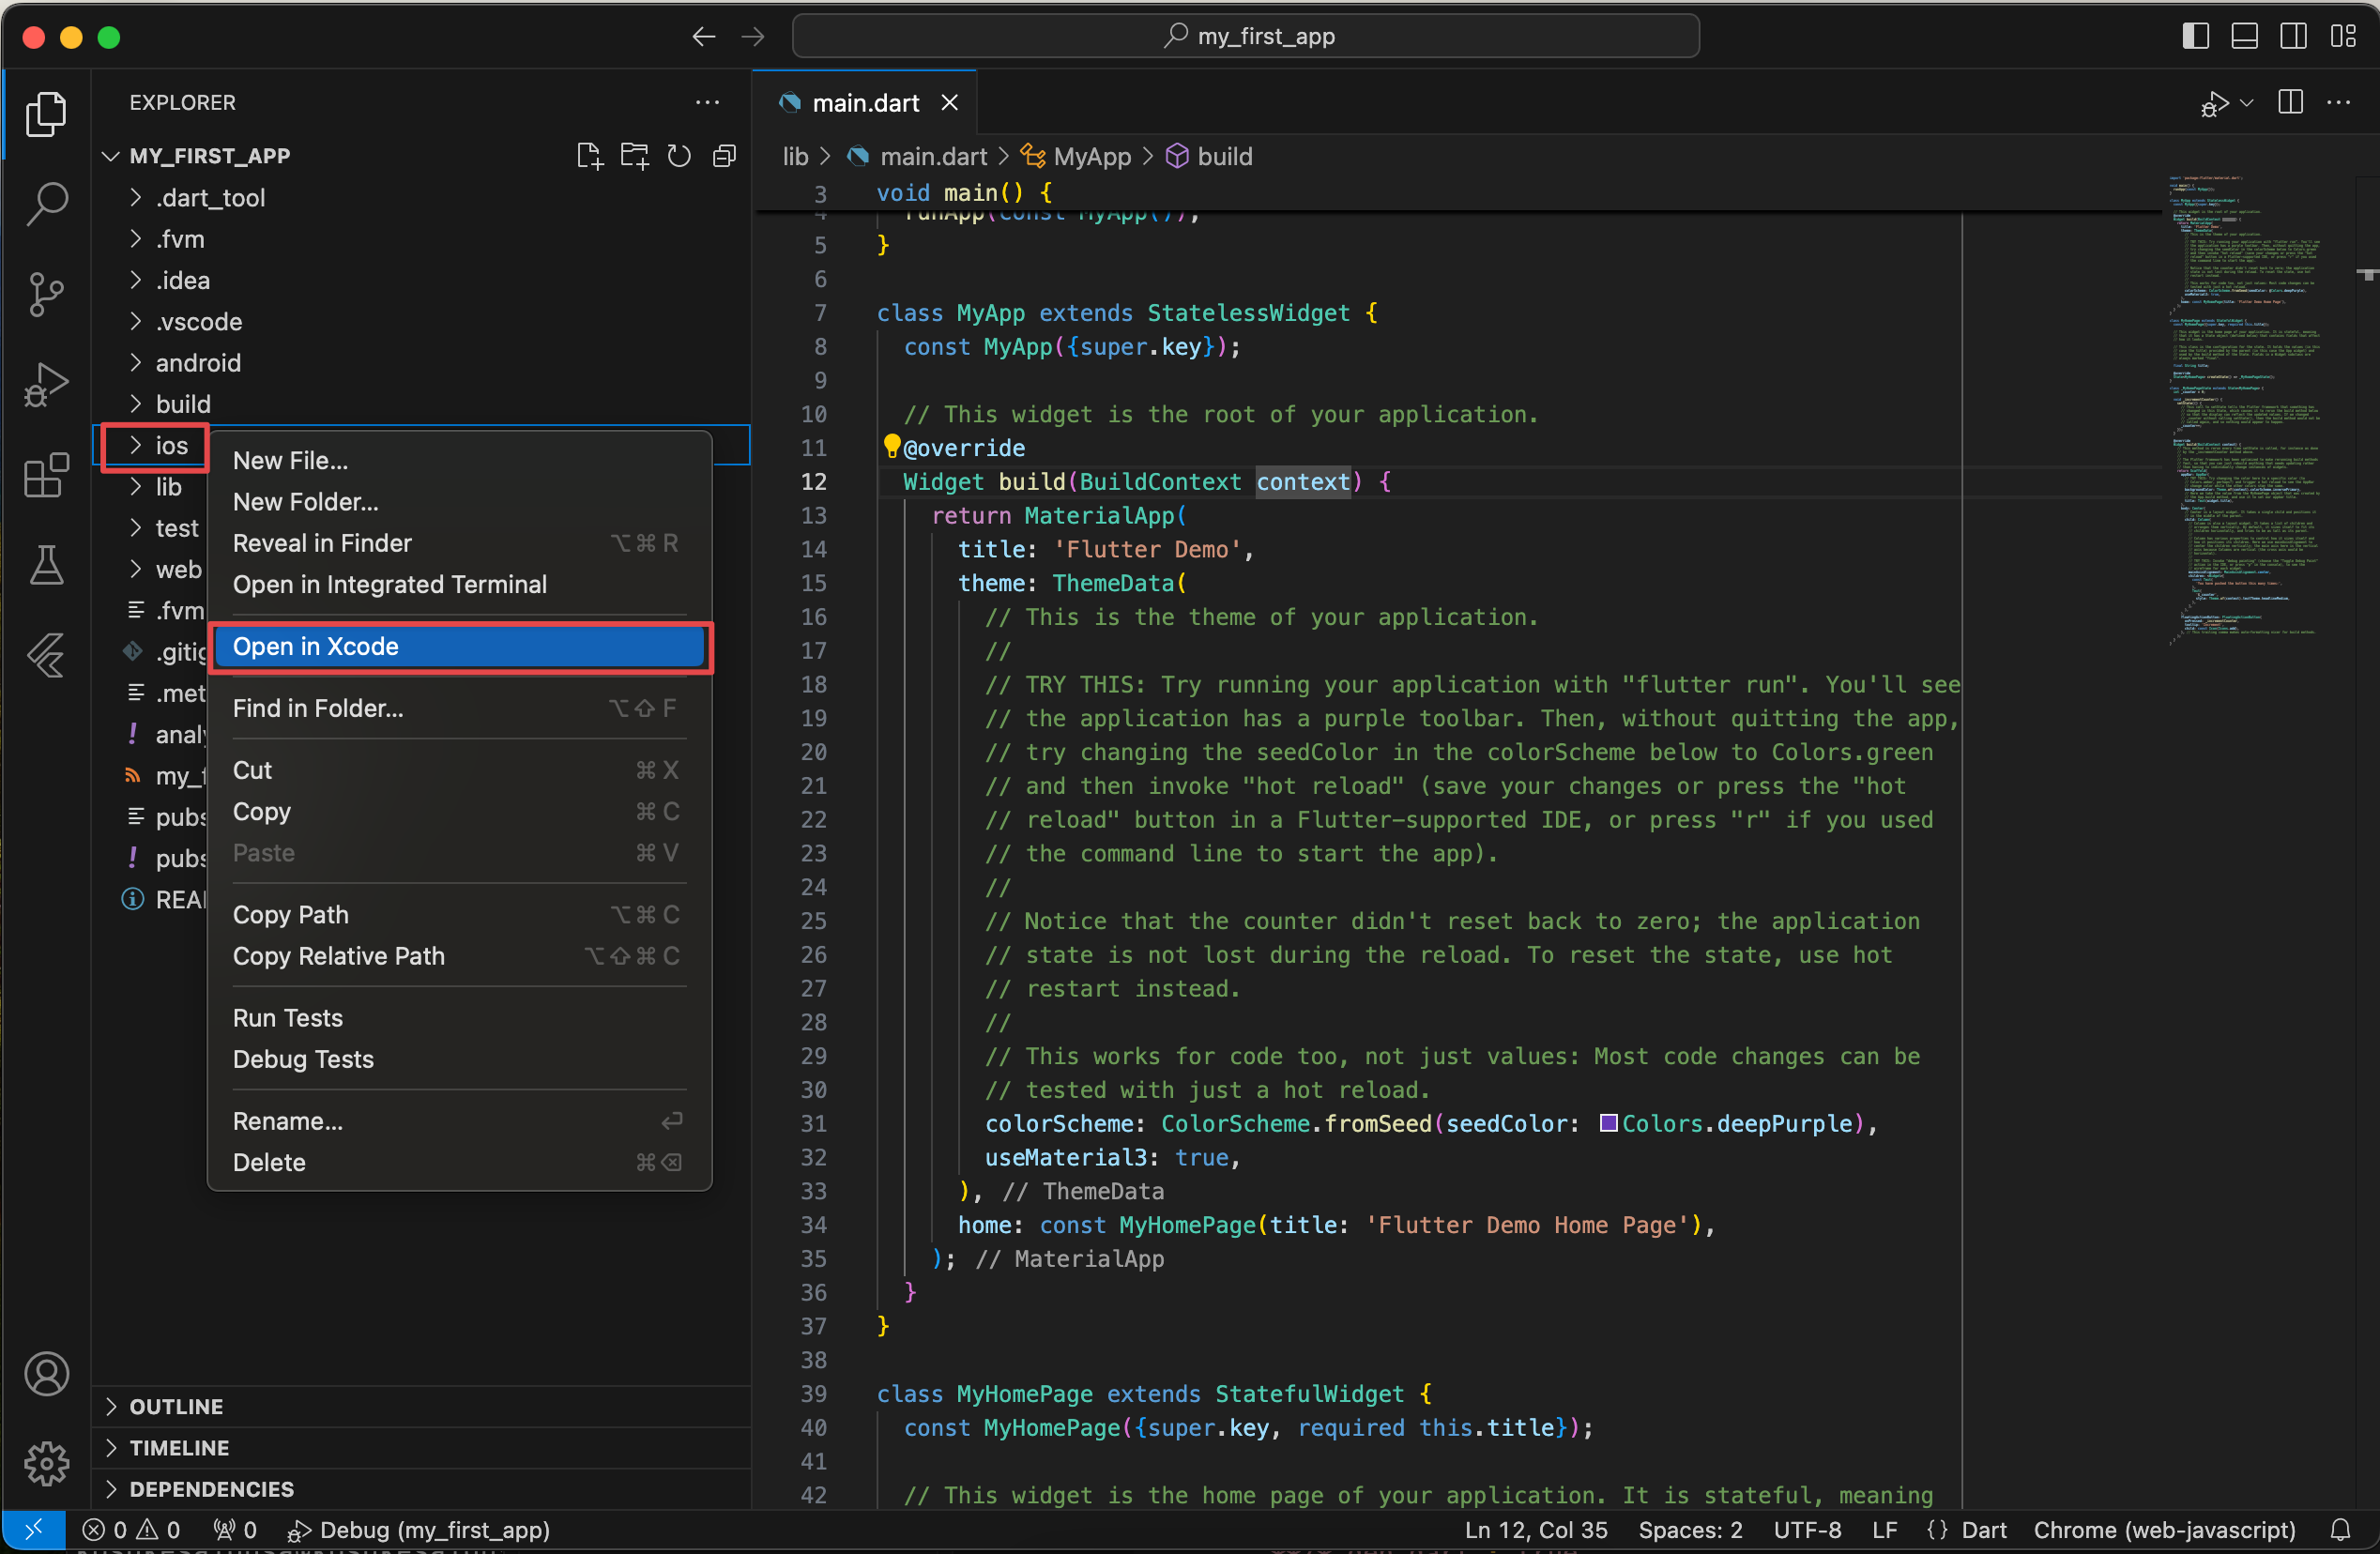Open the Manage gear icon
The image size is (2380, 1554).
pyautogui.click(x=46, y=1463)
